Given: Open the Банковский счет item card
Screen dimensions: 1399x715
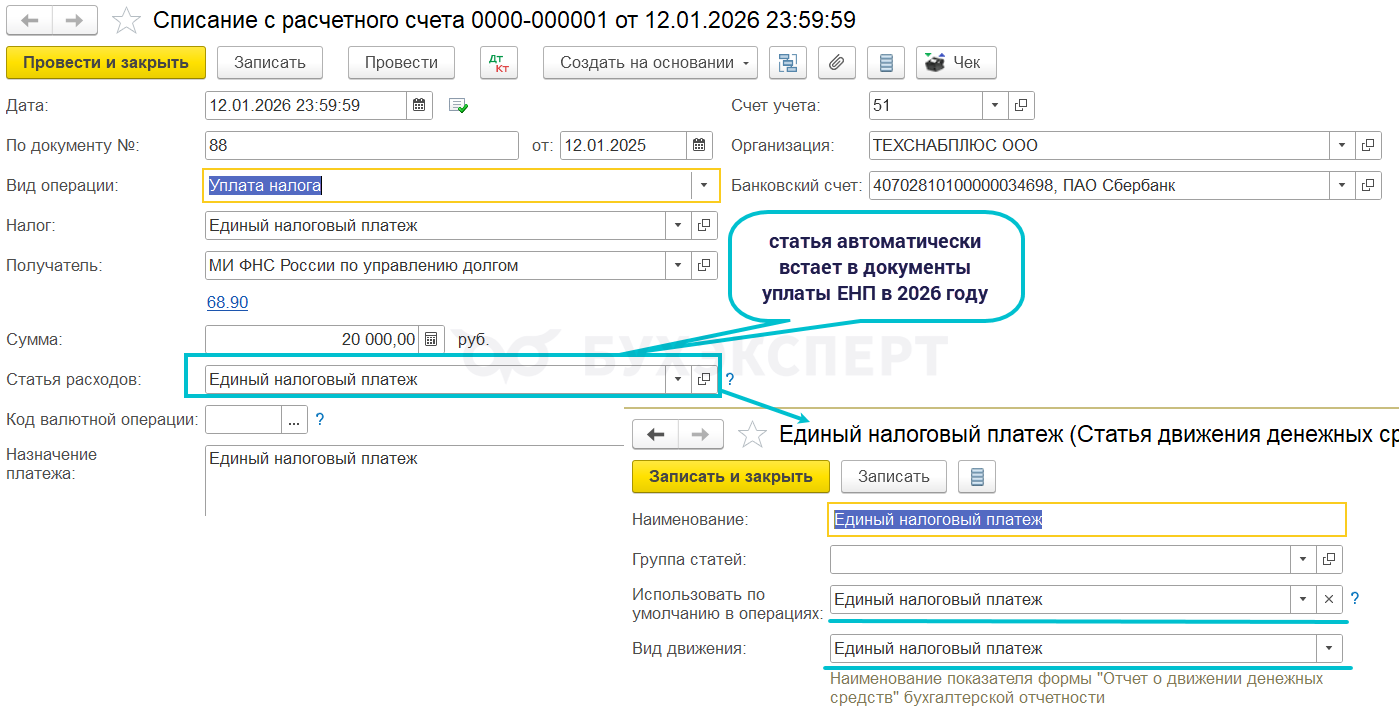Looking at the screenshot, I should [1368, 185].
